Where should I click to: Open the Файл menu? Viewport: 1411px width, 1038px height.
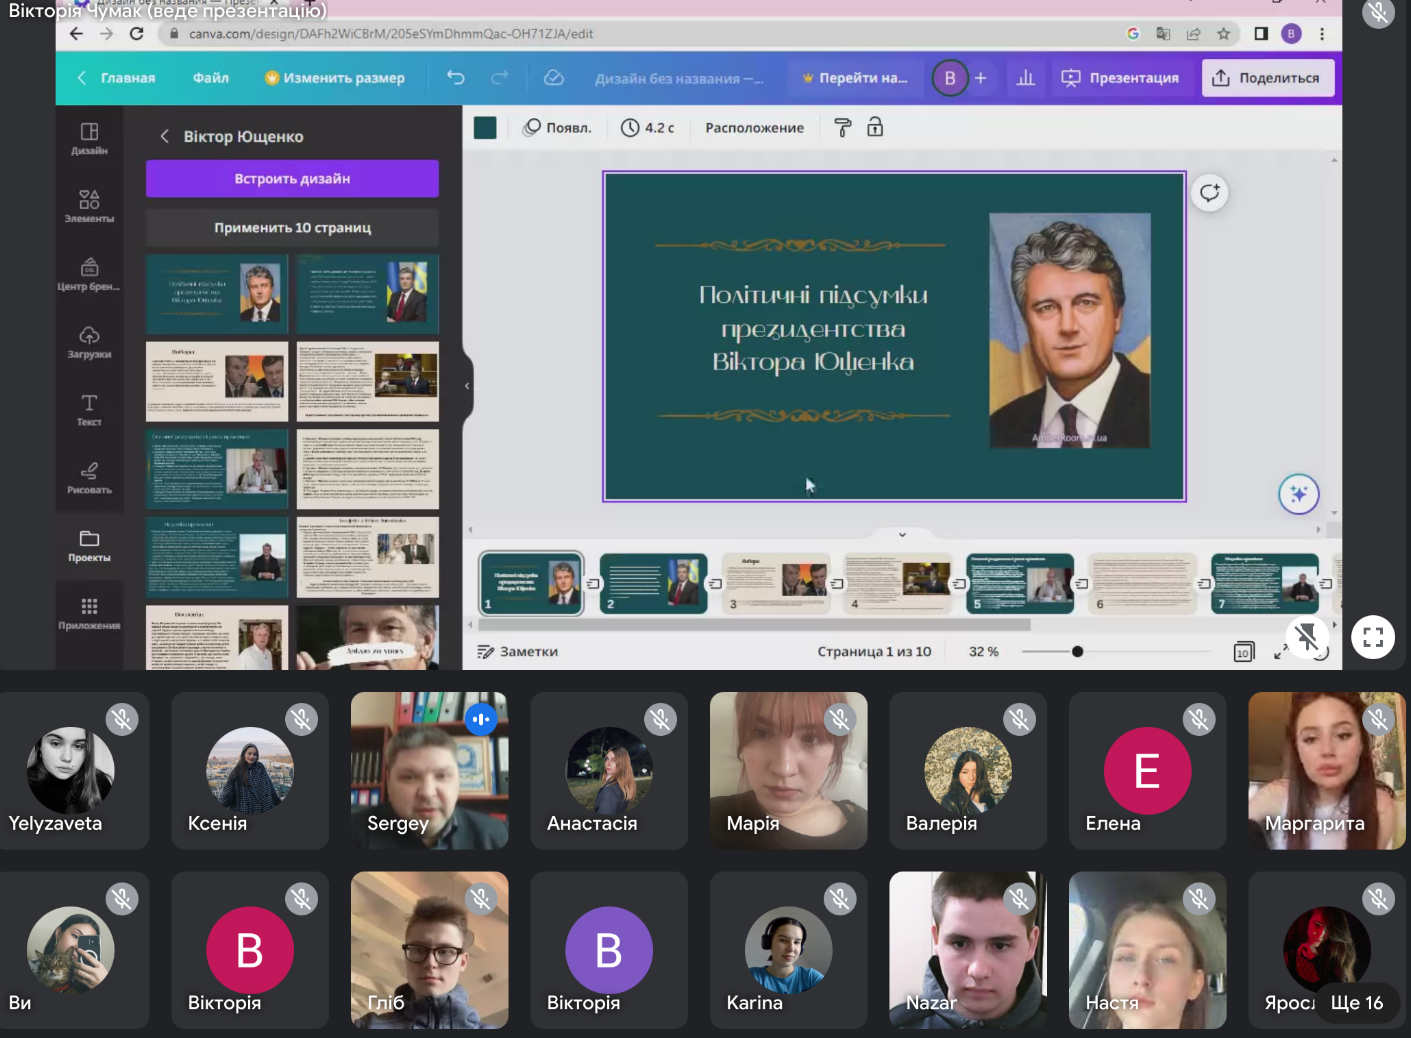tap(210, 78)
